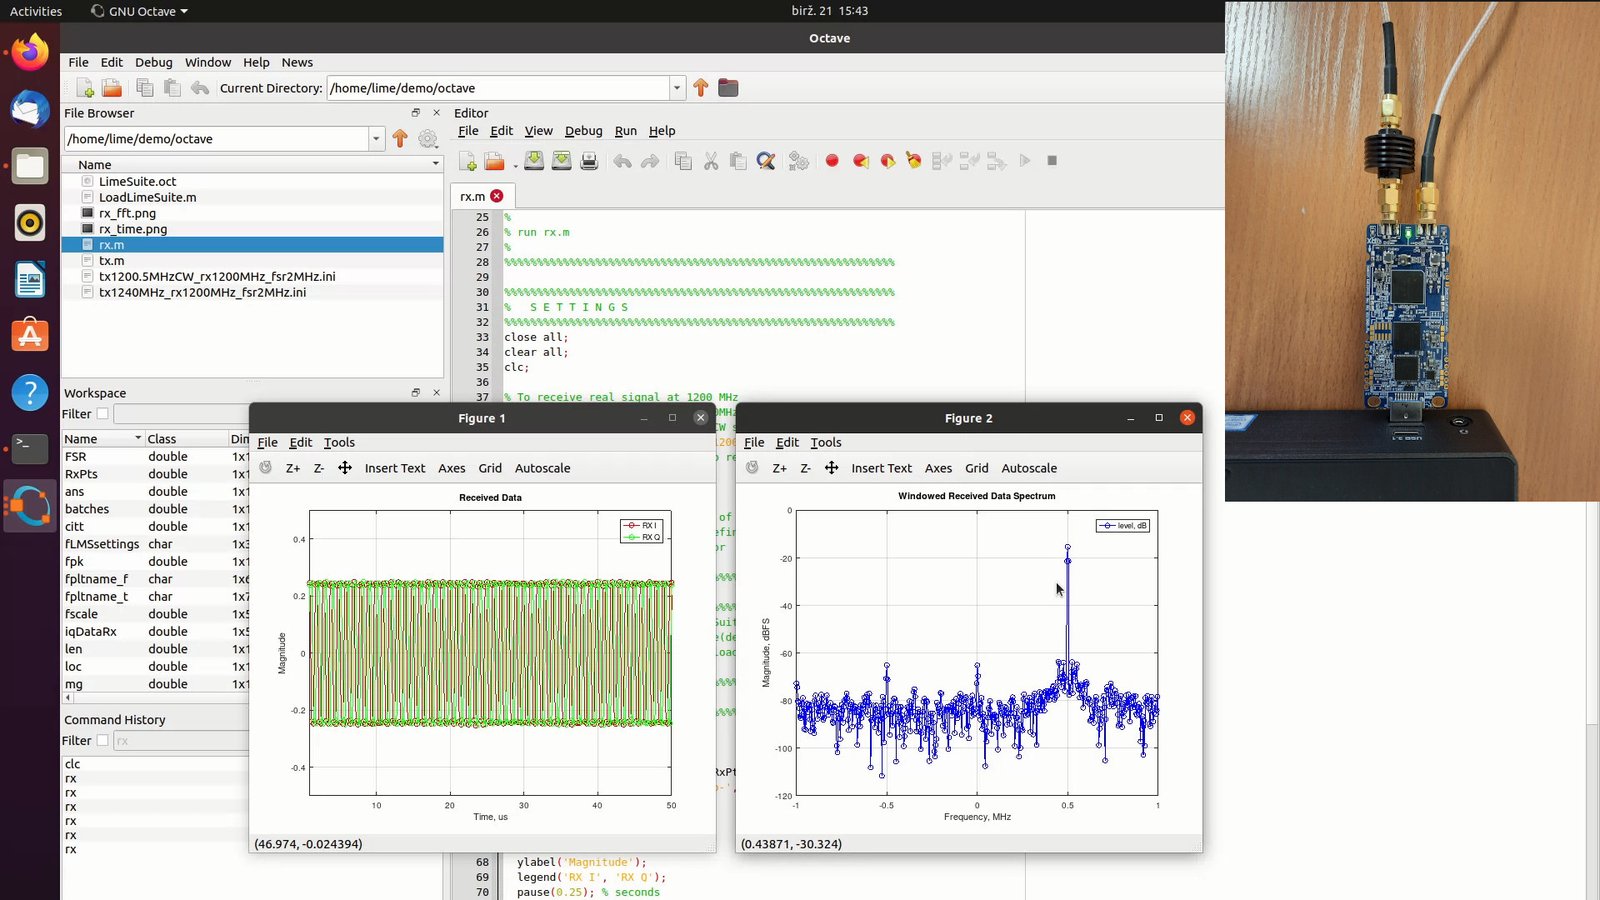Open the Window menu in Octave menubar

click(208, 62)
